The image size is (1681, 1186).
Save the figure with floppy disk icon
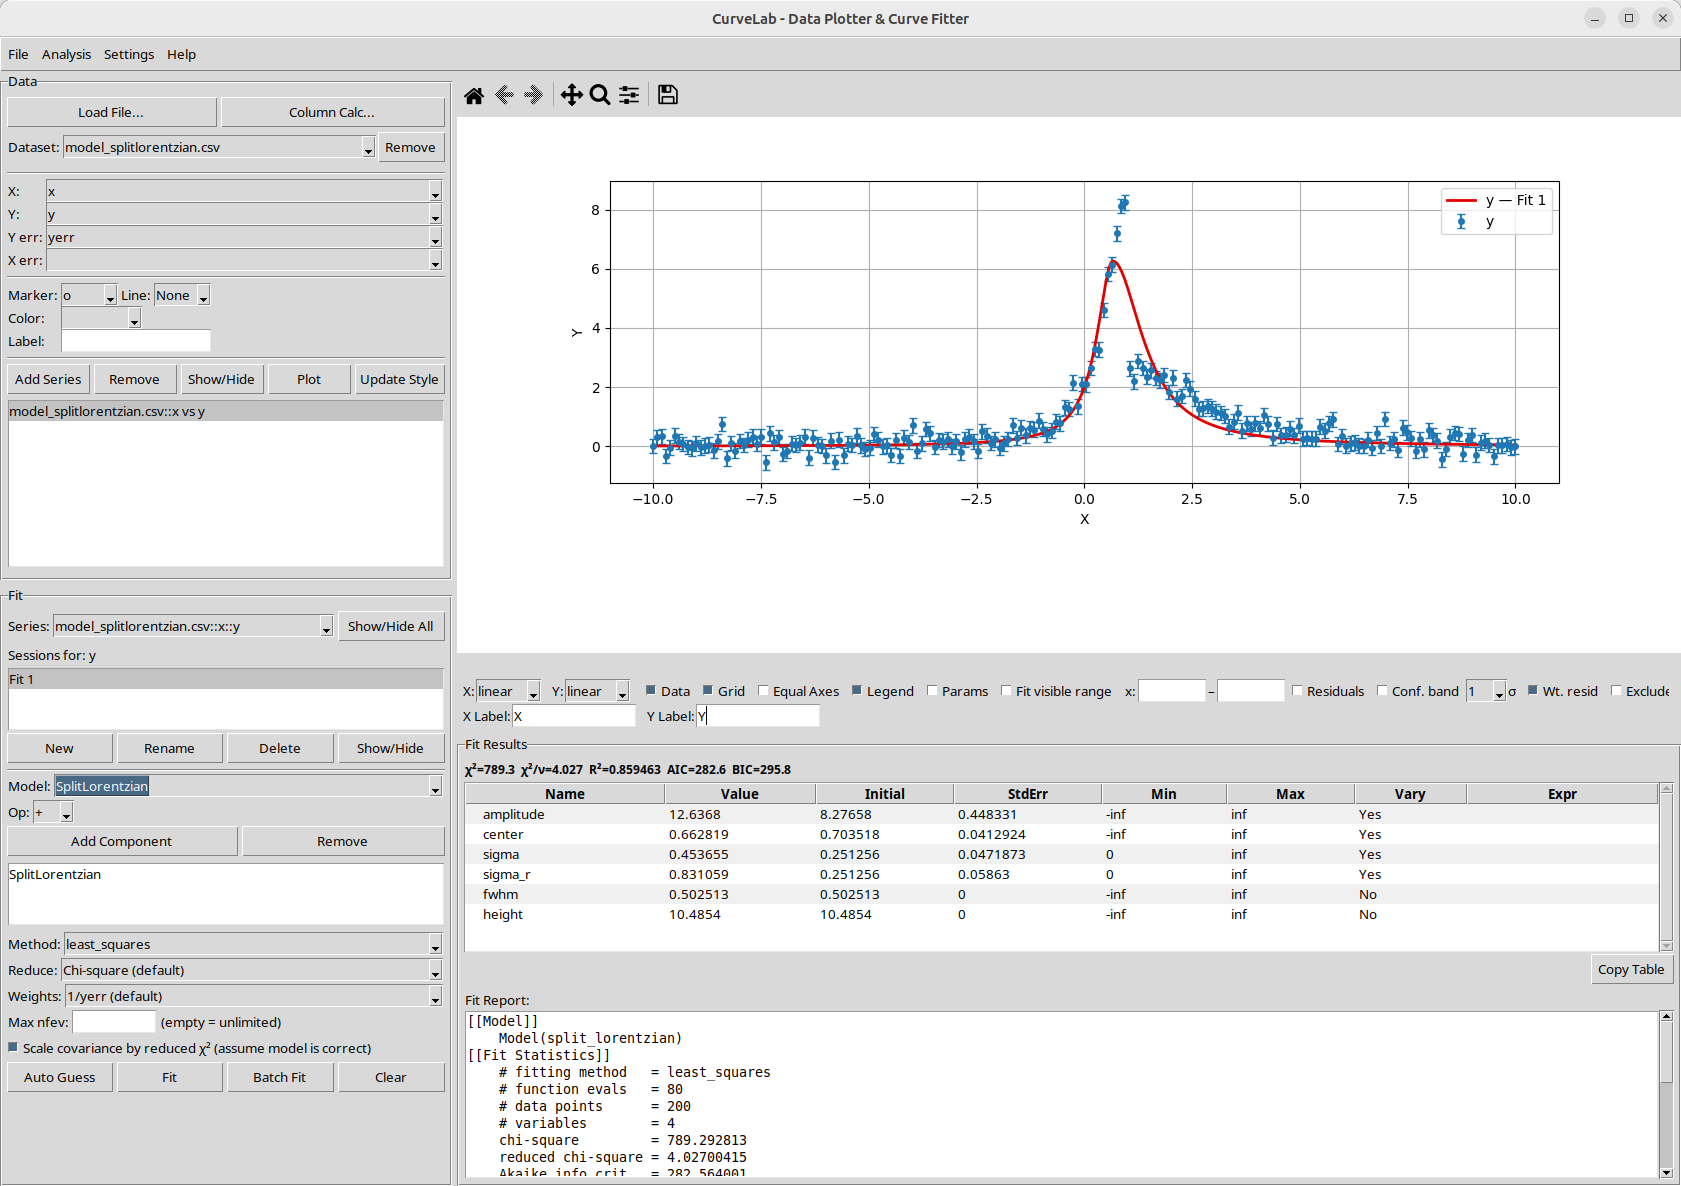click(668, 95)
